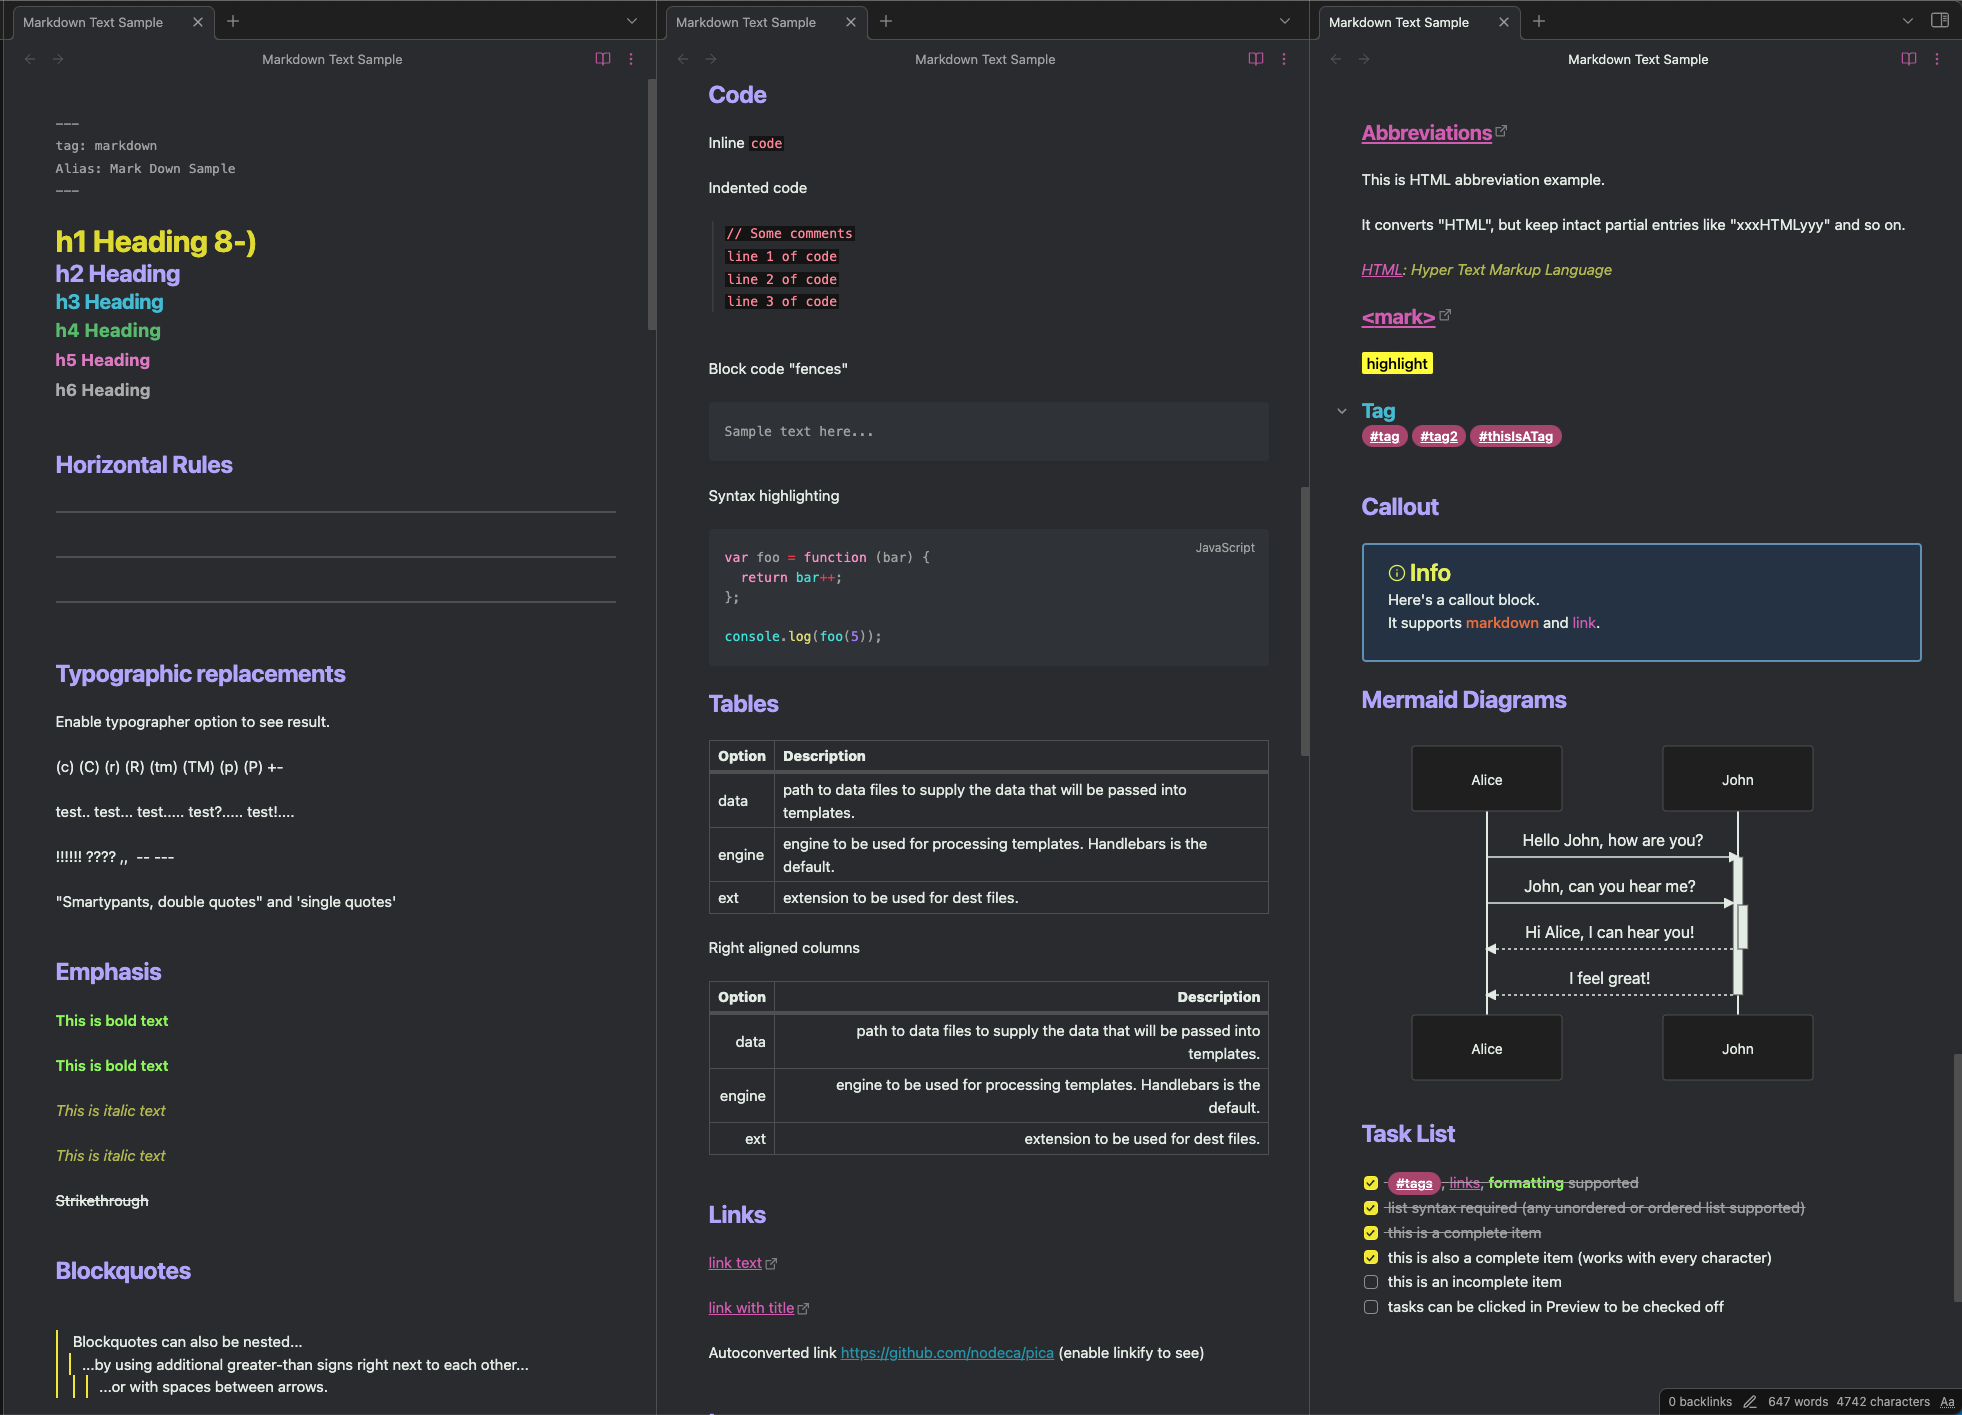This screenshot has height=1415, width=1962.
Task: Uncheck the 'this is a complete item' checkbox
Action: (1371, 1232)
